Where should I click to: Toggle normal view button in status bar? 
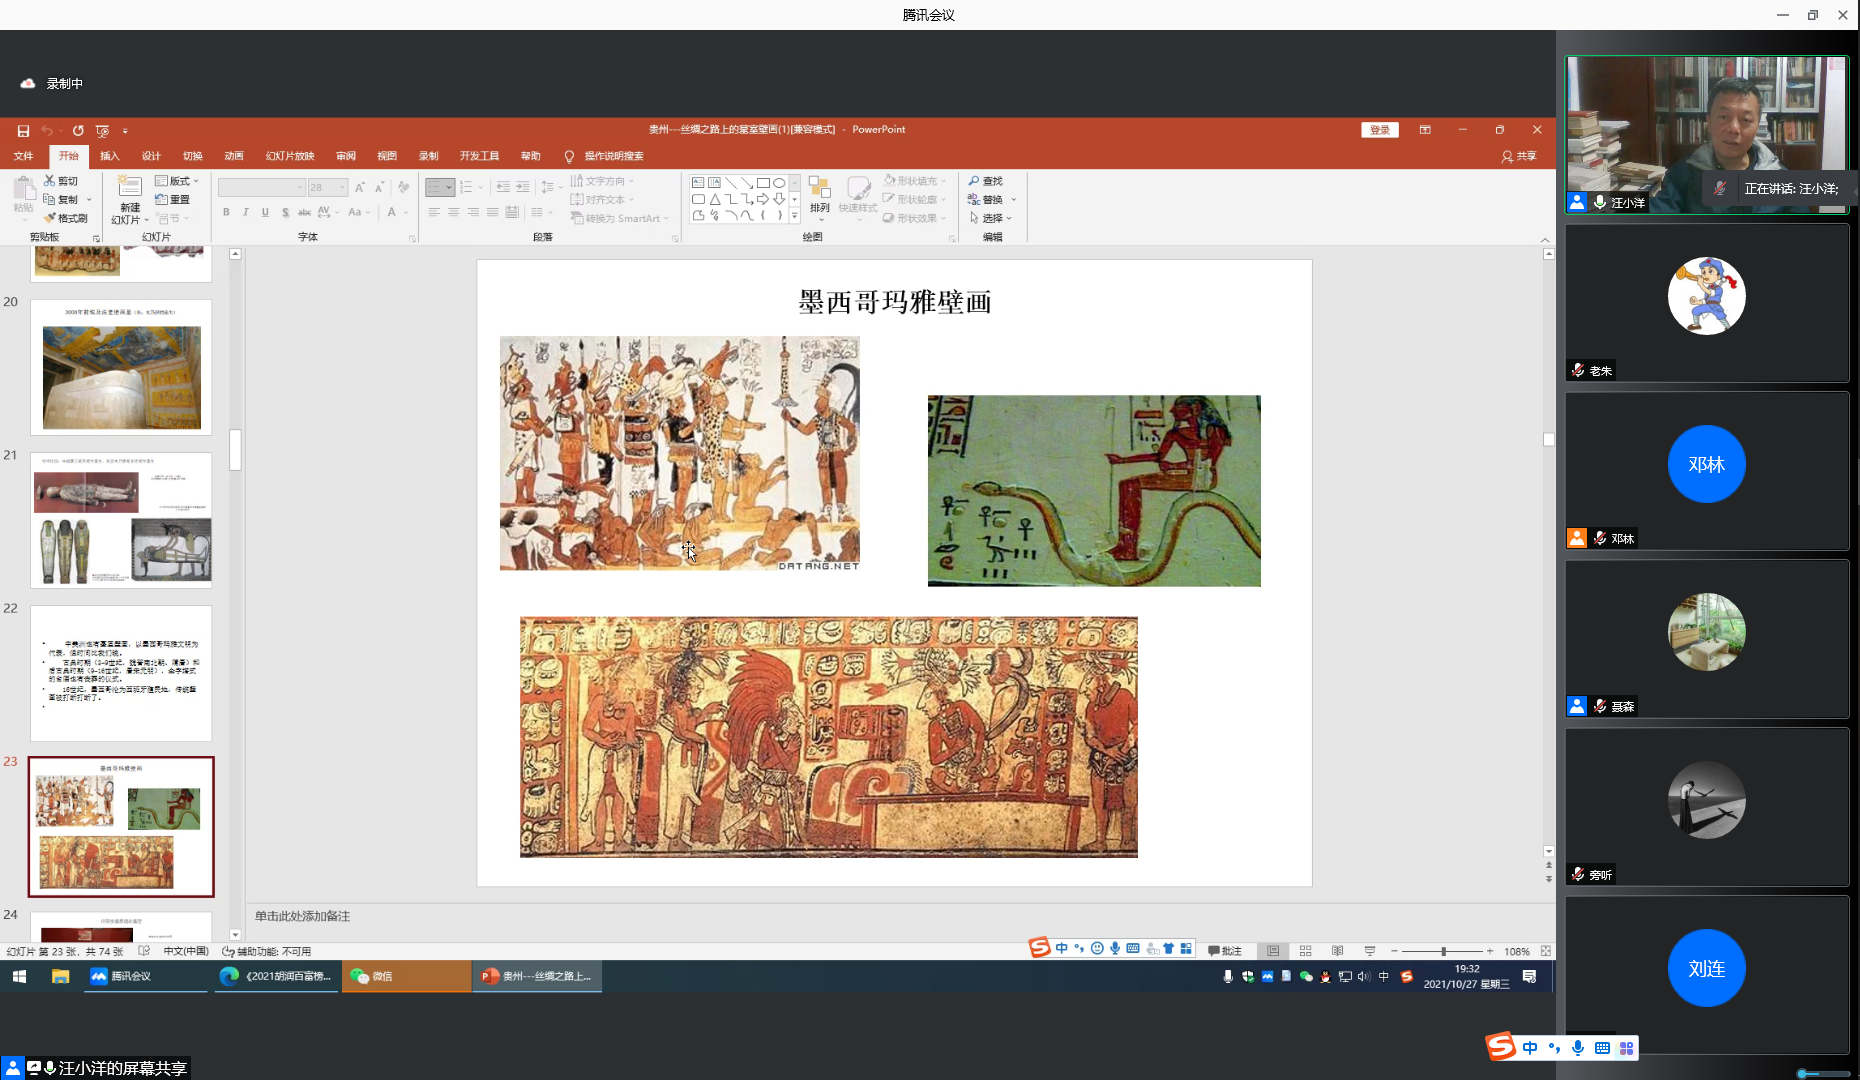point(1273,951)
